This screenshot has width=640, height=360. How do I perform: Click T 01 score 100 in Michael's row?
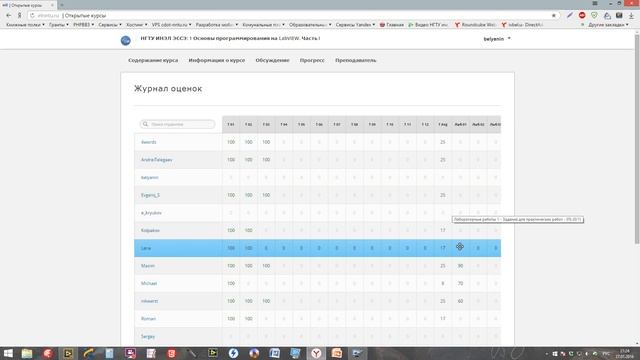(x=231, y=283)
